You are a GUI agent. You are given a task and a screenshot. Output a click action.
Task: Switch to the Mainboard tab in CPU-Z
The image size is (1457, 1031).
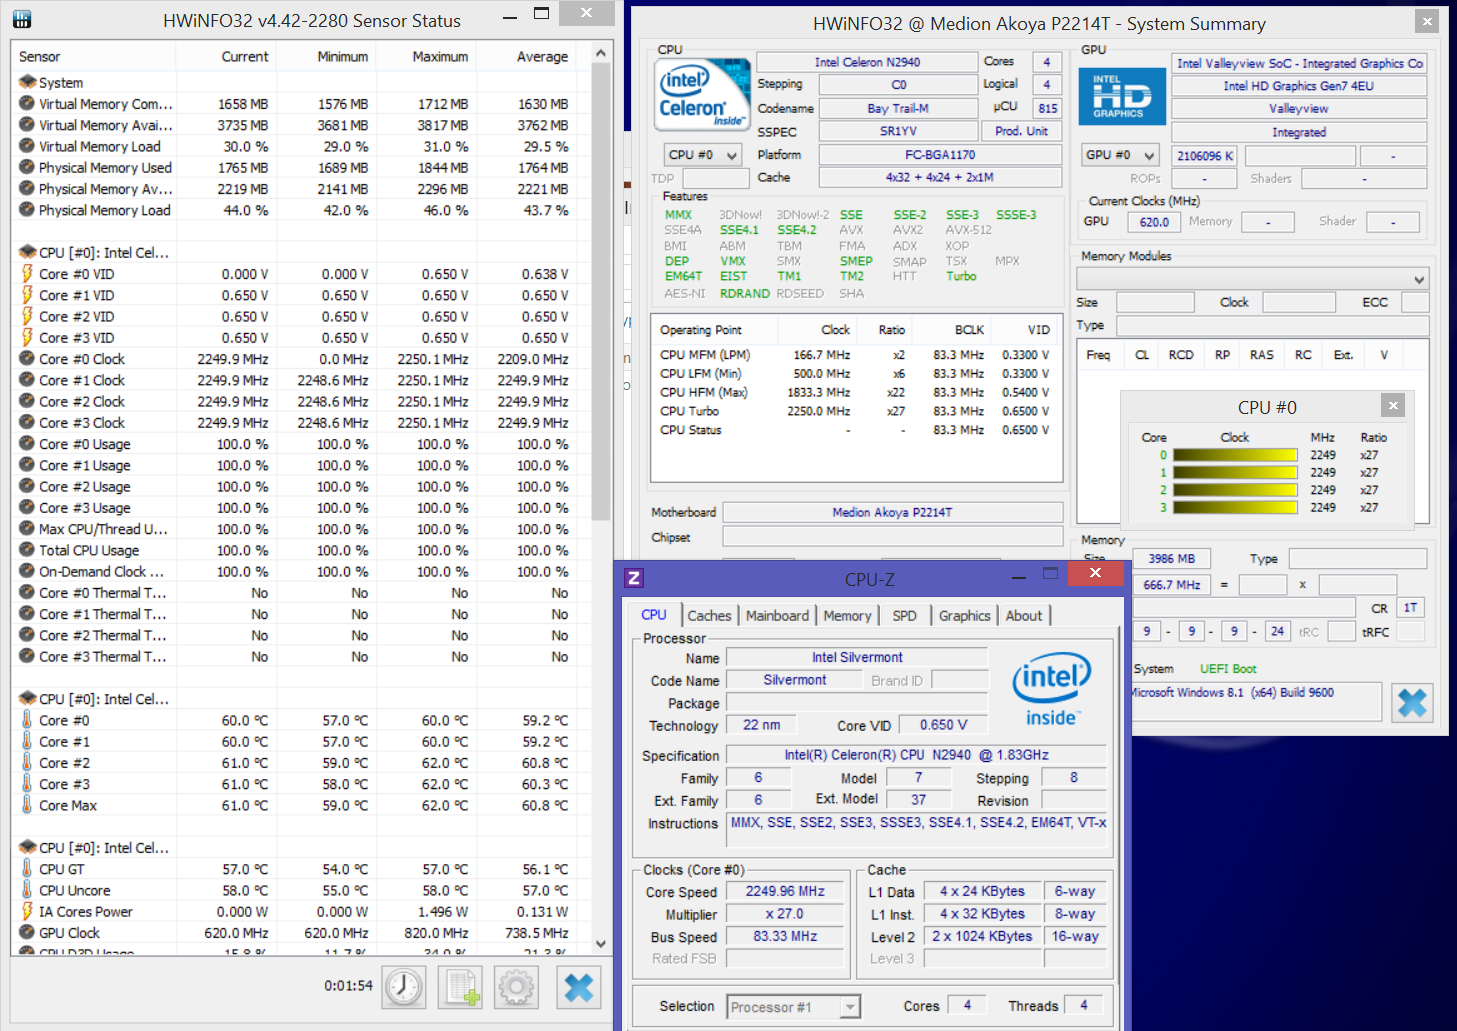click(777, 616)
